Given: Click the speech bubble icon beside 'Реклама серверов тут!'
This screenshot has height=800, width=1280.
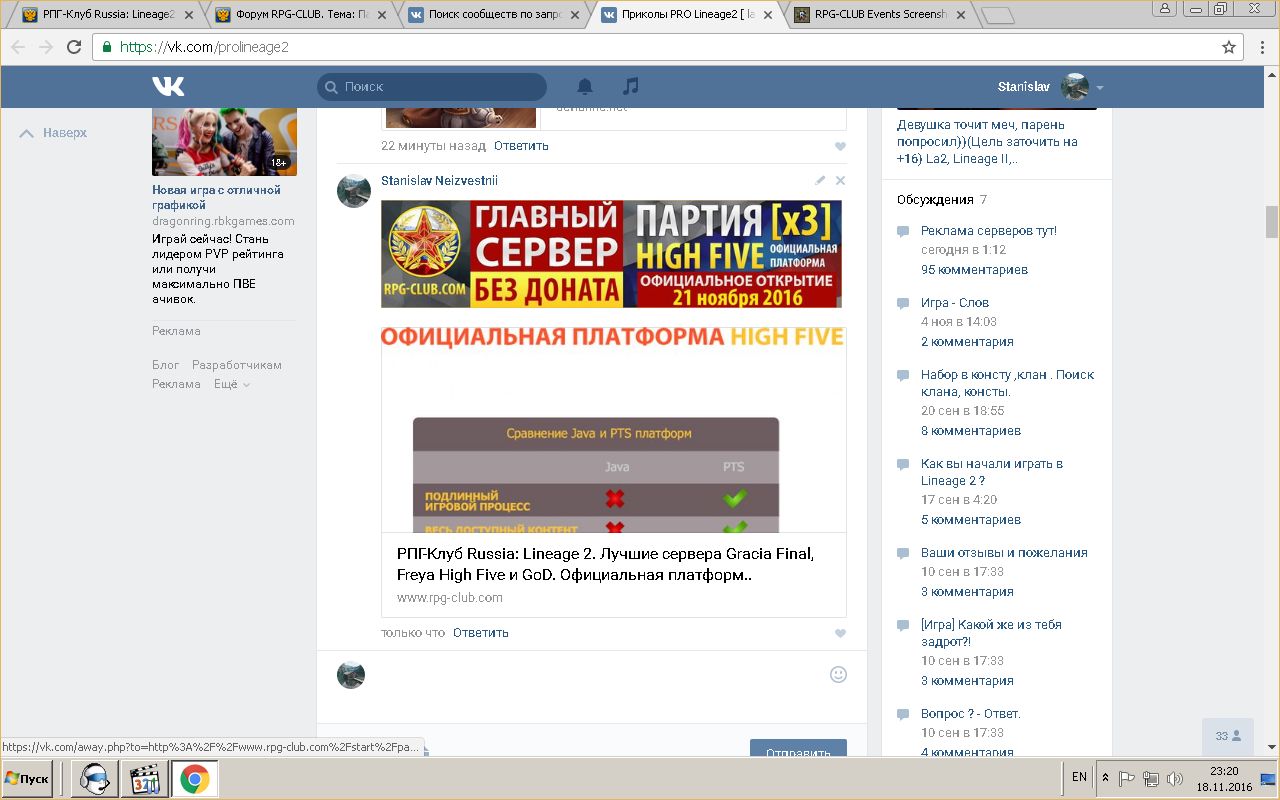Looking at the screenshot, I should [x=903, y=232].
